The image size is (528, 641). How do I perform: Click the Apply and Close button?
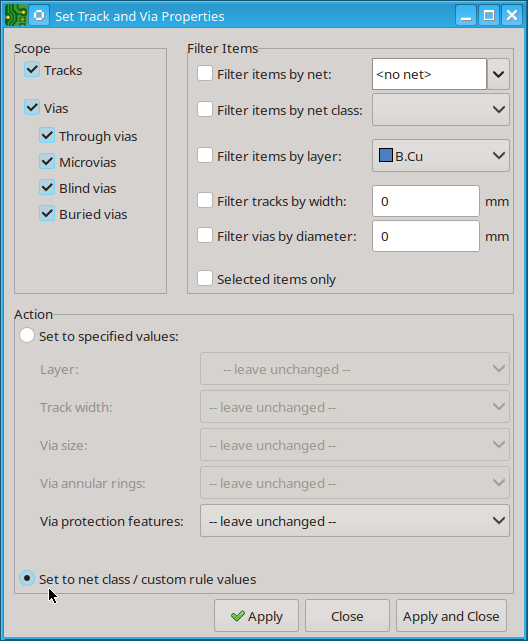coord(451,616)
